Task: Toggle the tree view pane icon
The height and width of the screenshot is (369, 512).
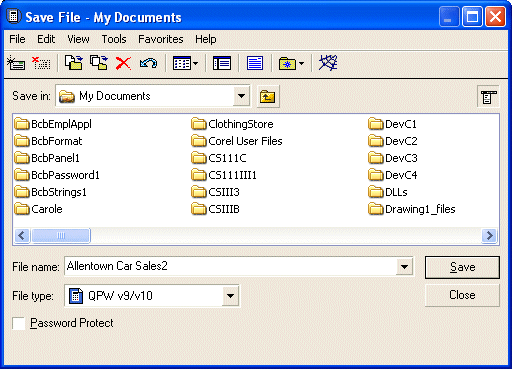Action: tap(222, 63)
